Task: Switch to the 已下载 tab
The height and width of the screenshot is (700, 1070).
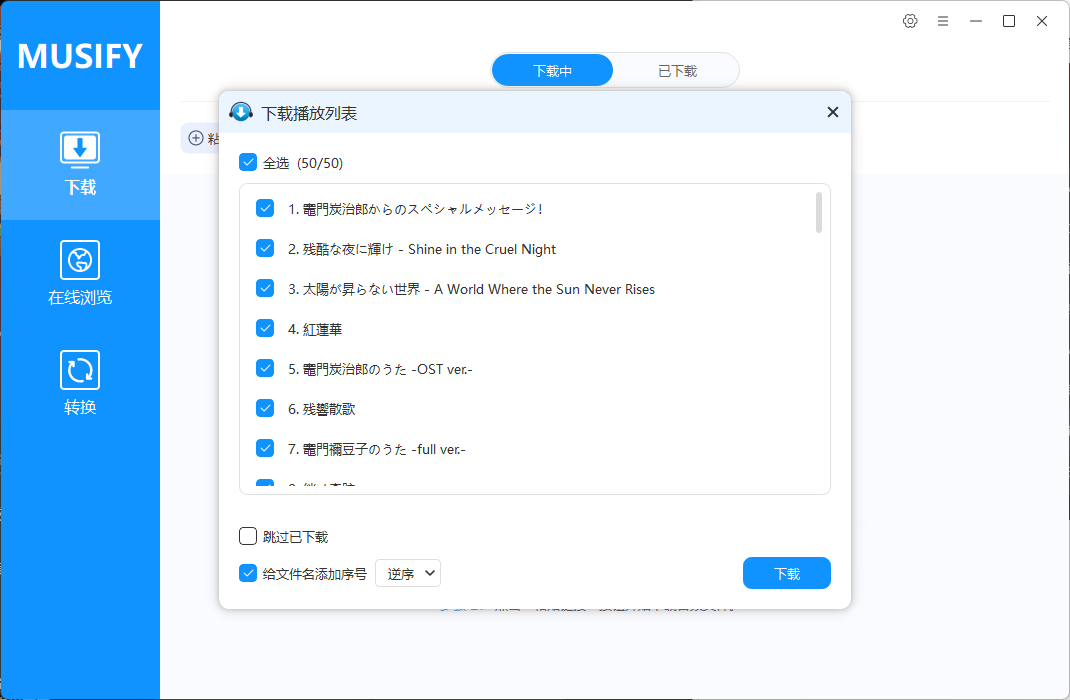Action: tap(677, 70)
